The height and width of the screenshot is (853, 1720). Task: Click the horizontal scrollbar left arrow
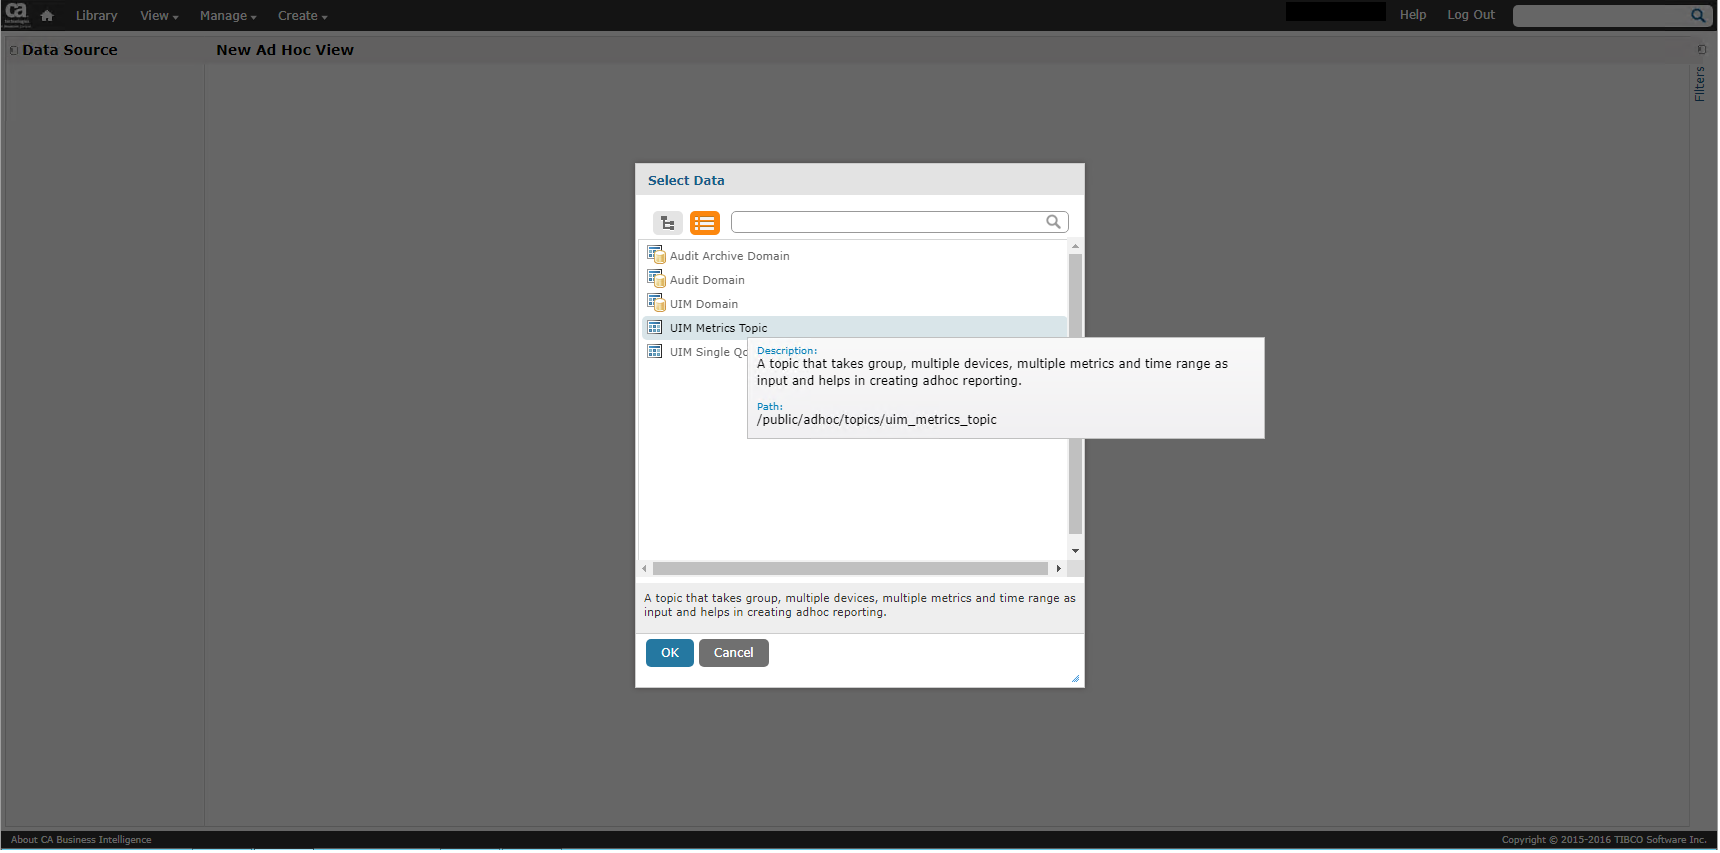pyautogui.click(x=645, y=569)
